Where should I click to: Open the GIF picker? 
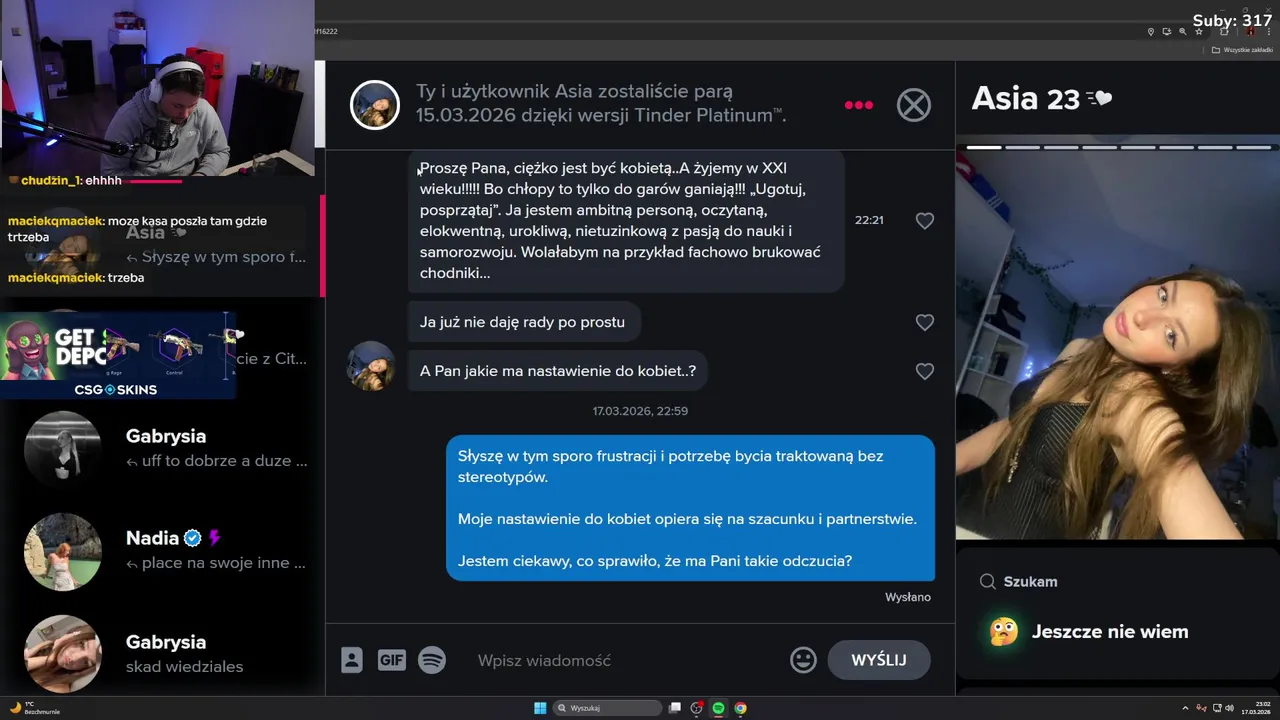391,660
